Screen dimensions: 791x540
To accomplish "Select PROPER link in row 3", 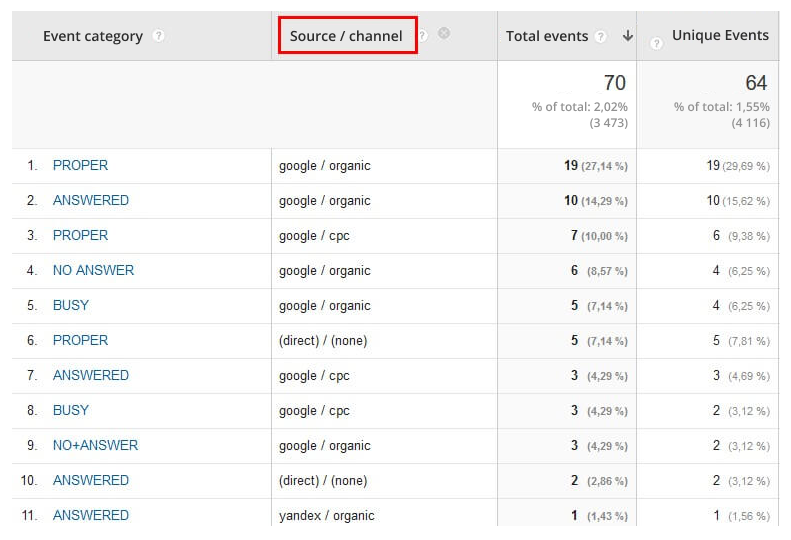I will tap(80, 235).
